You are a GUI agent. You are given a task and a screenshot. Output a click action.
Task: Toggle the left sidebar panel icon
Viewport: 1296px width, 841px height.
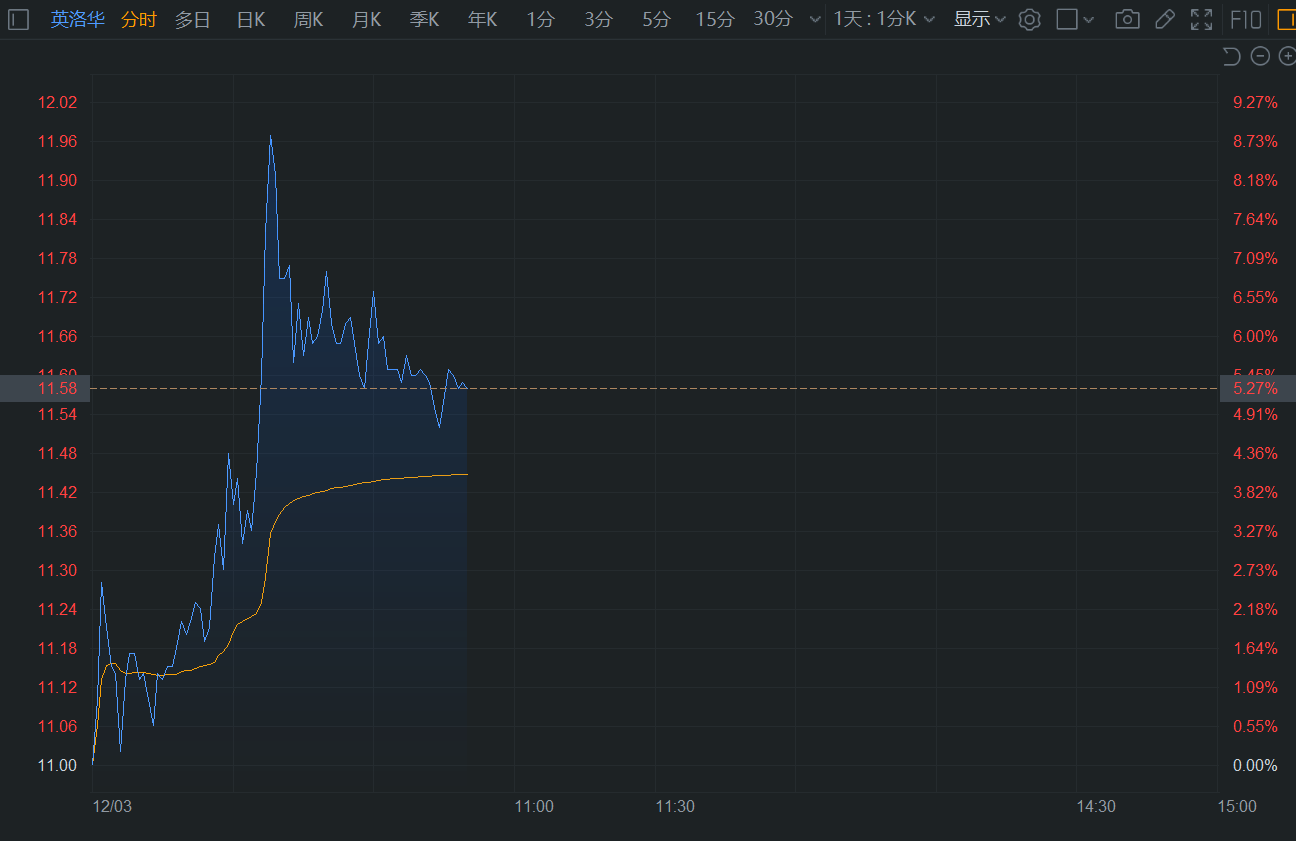click(19, 19)
